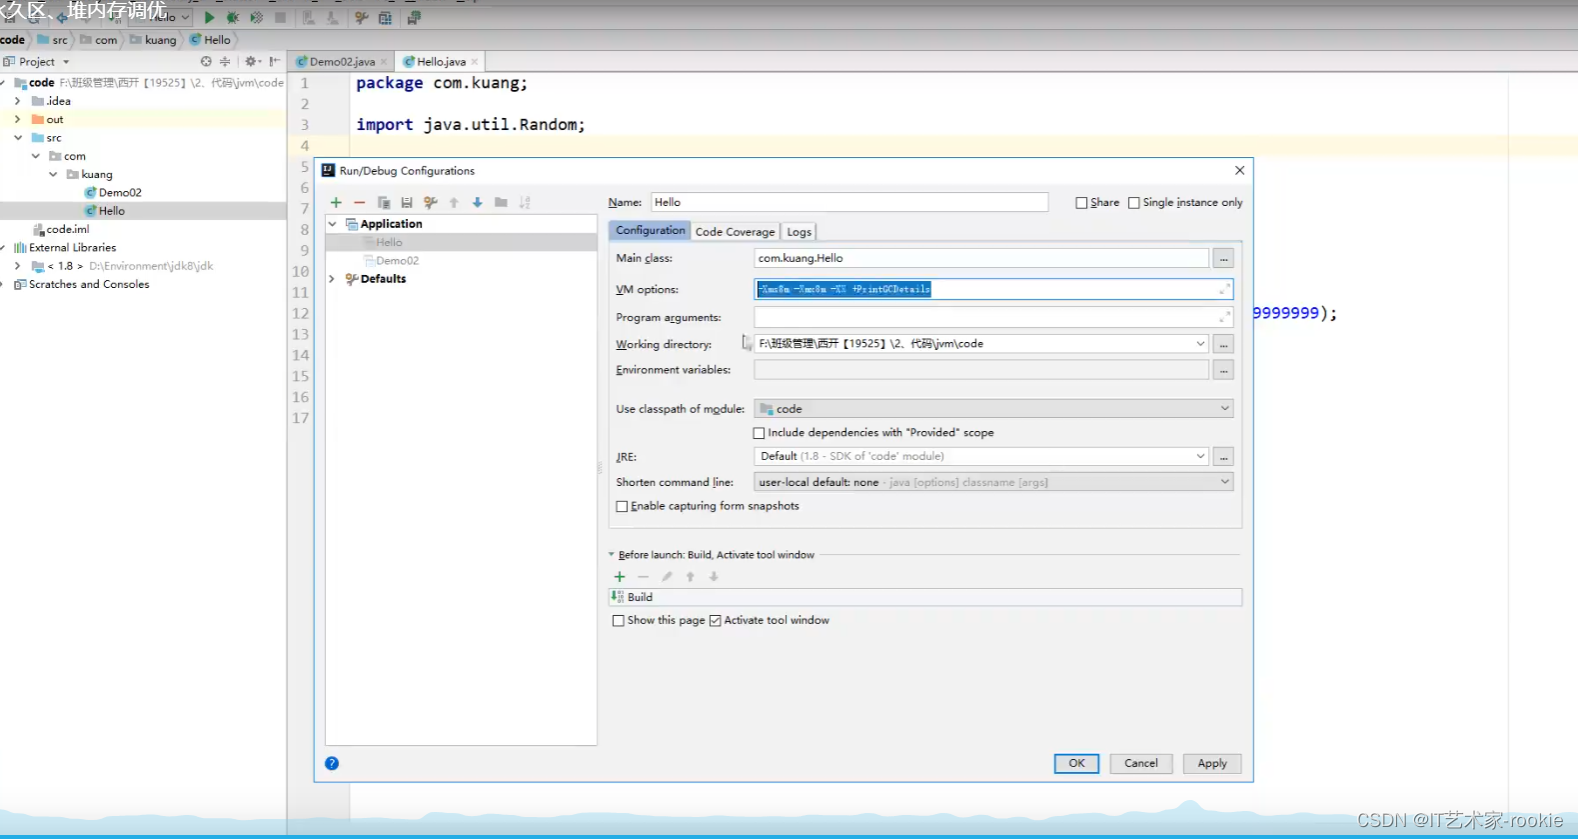Switch to the Code Coverage tab
The width and height of the screenshot is (1578, 839).
pos(734,232)
